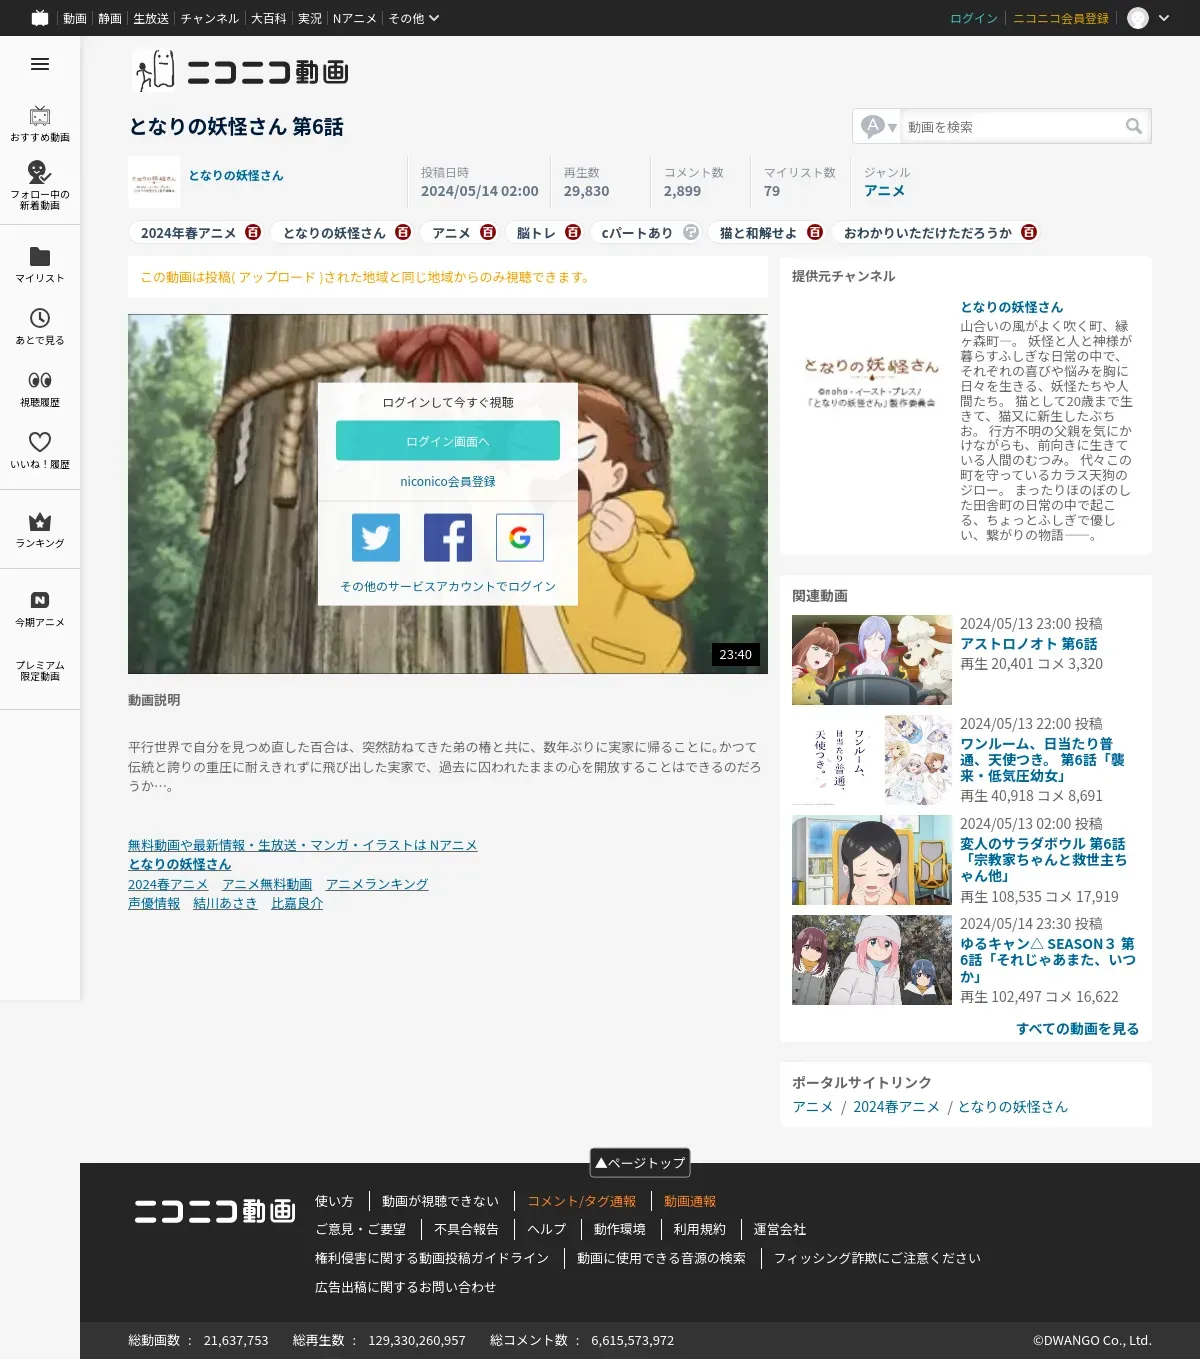The image size is (1200, 1359).
Task: Select 静画 in top navigation
Action: click(110, 18)
